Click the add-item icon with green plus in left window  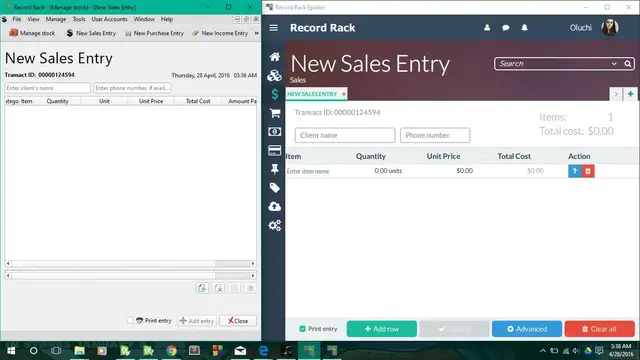pyautogui.click(x=202, y=288)
